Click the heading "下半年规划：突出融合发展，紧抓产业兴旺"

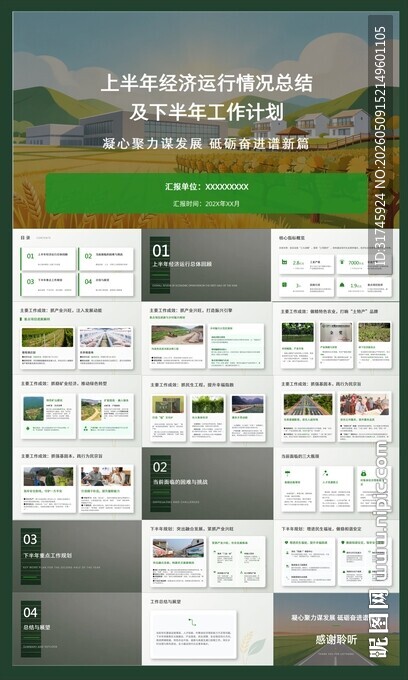(x=192, y=529)
